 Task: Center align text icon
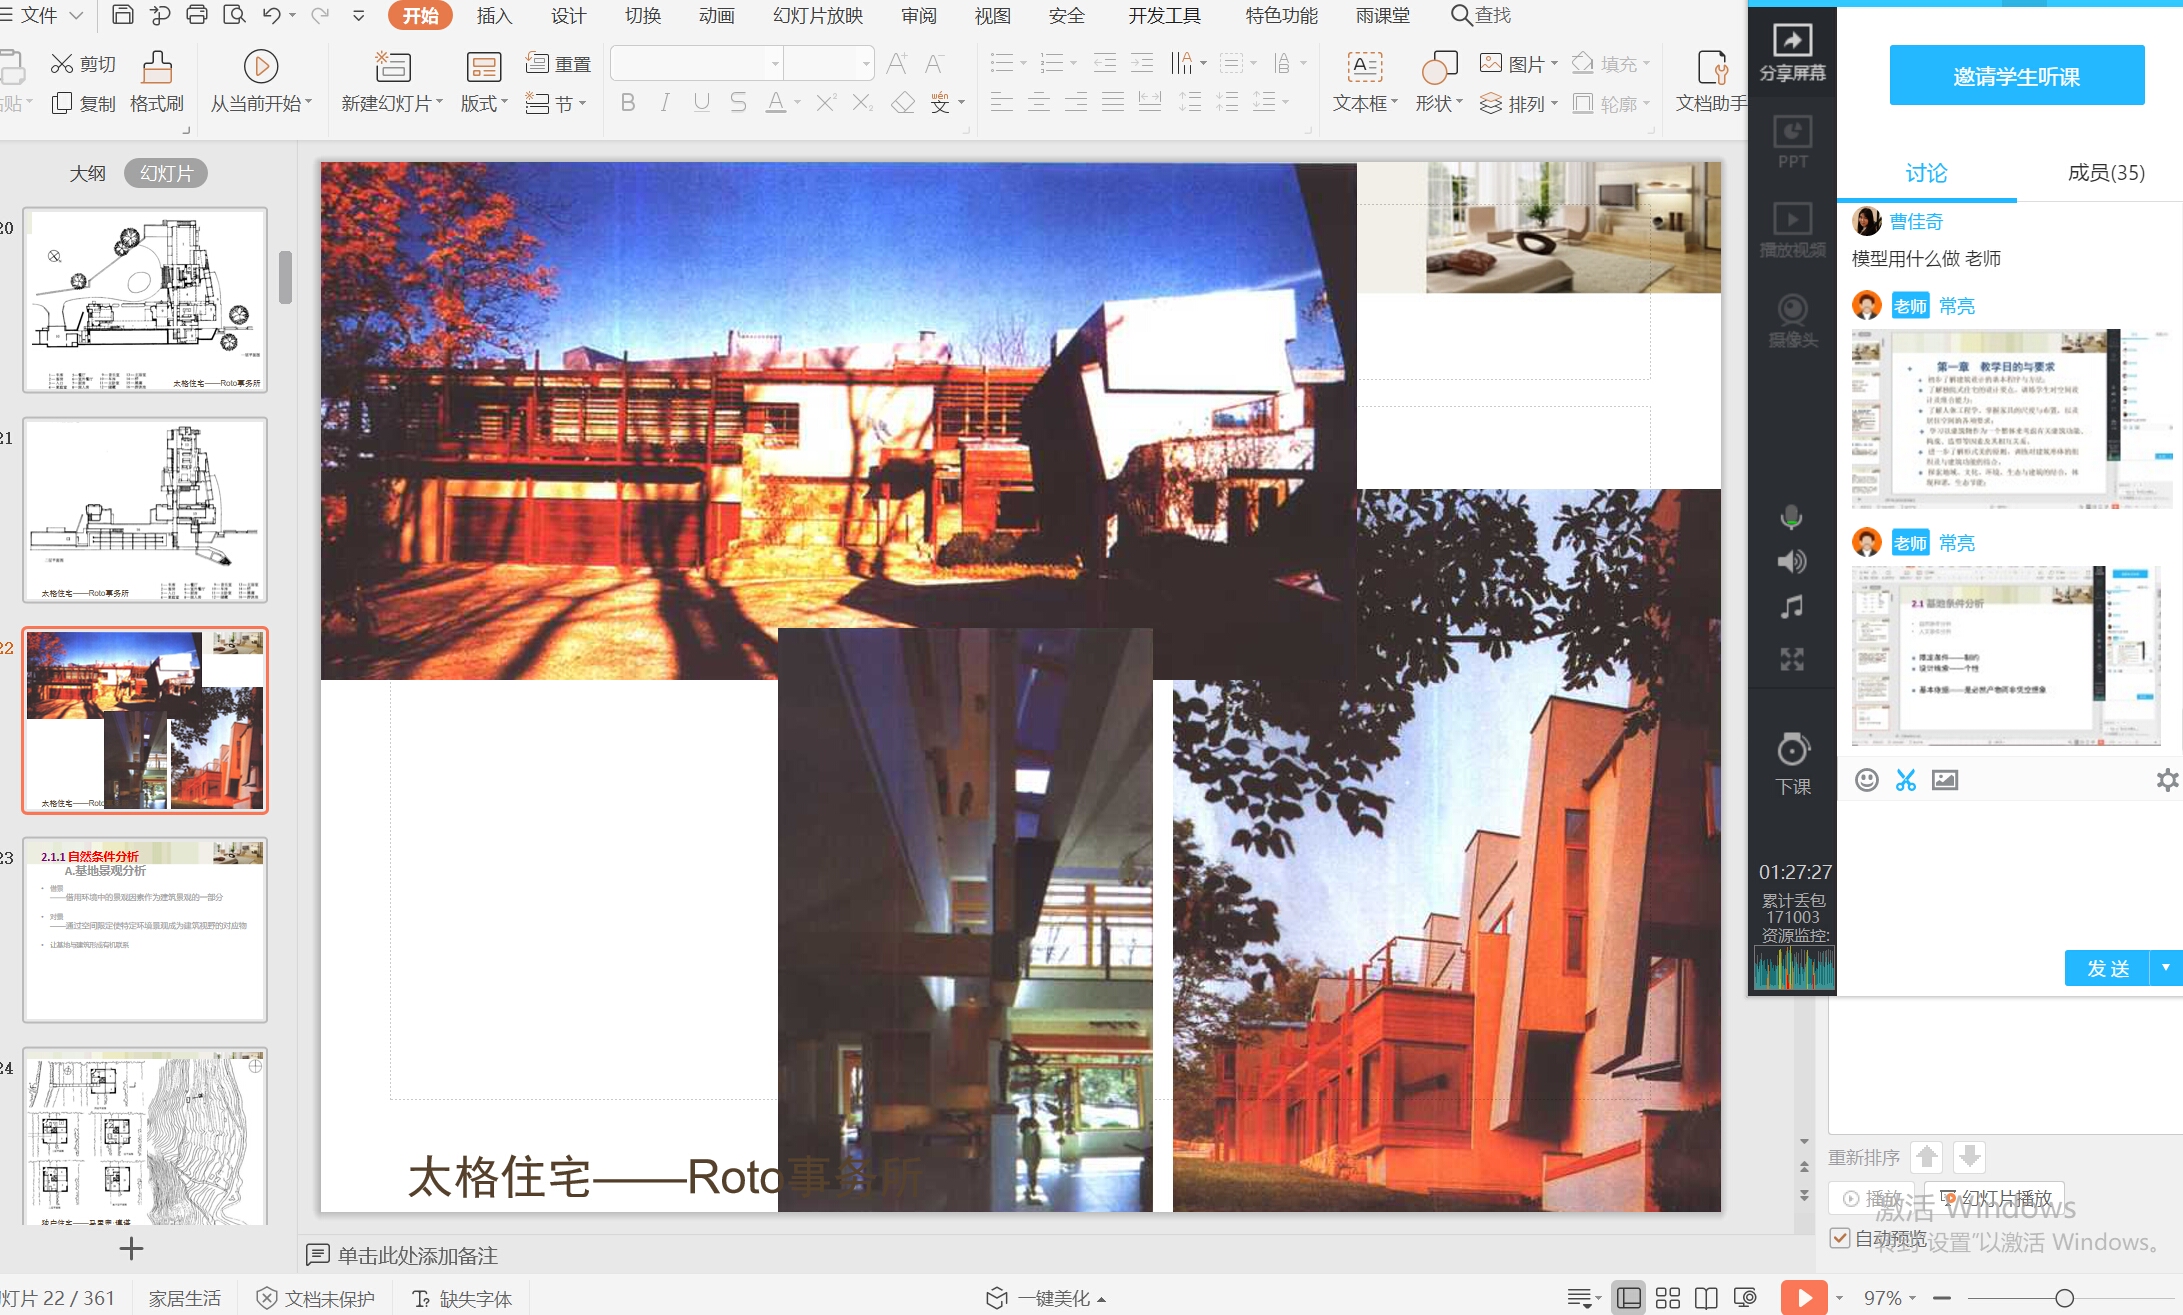(x=1039, y=102)
